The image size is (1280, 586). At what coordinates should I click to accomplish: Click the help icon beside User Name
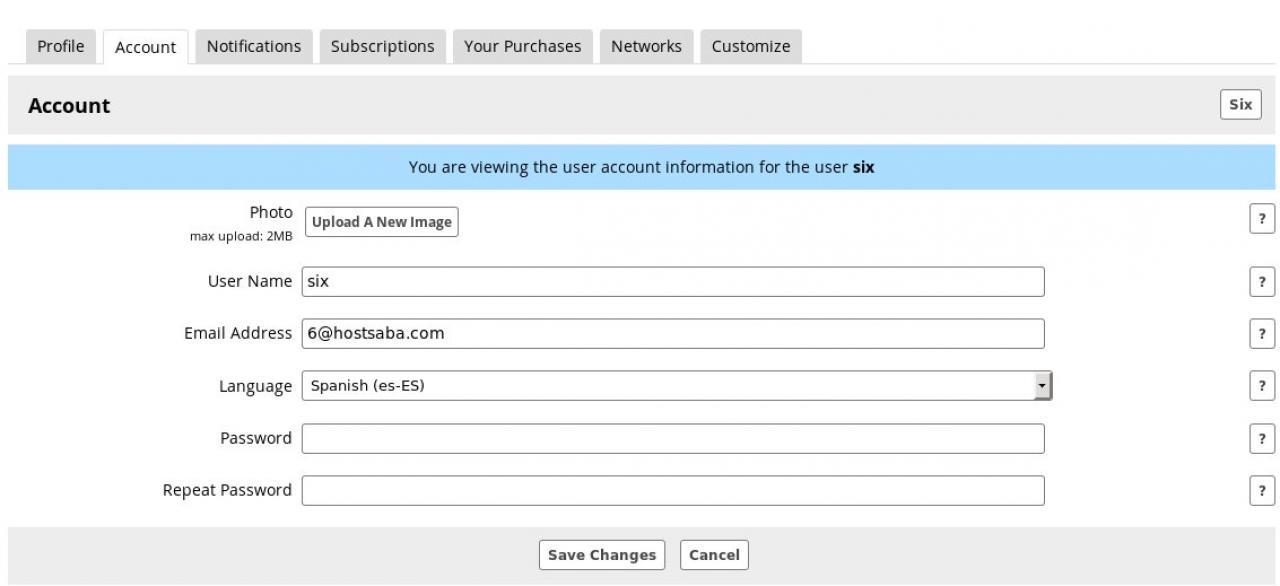pyautogui.click(x=1262, y=282)
